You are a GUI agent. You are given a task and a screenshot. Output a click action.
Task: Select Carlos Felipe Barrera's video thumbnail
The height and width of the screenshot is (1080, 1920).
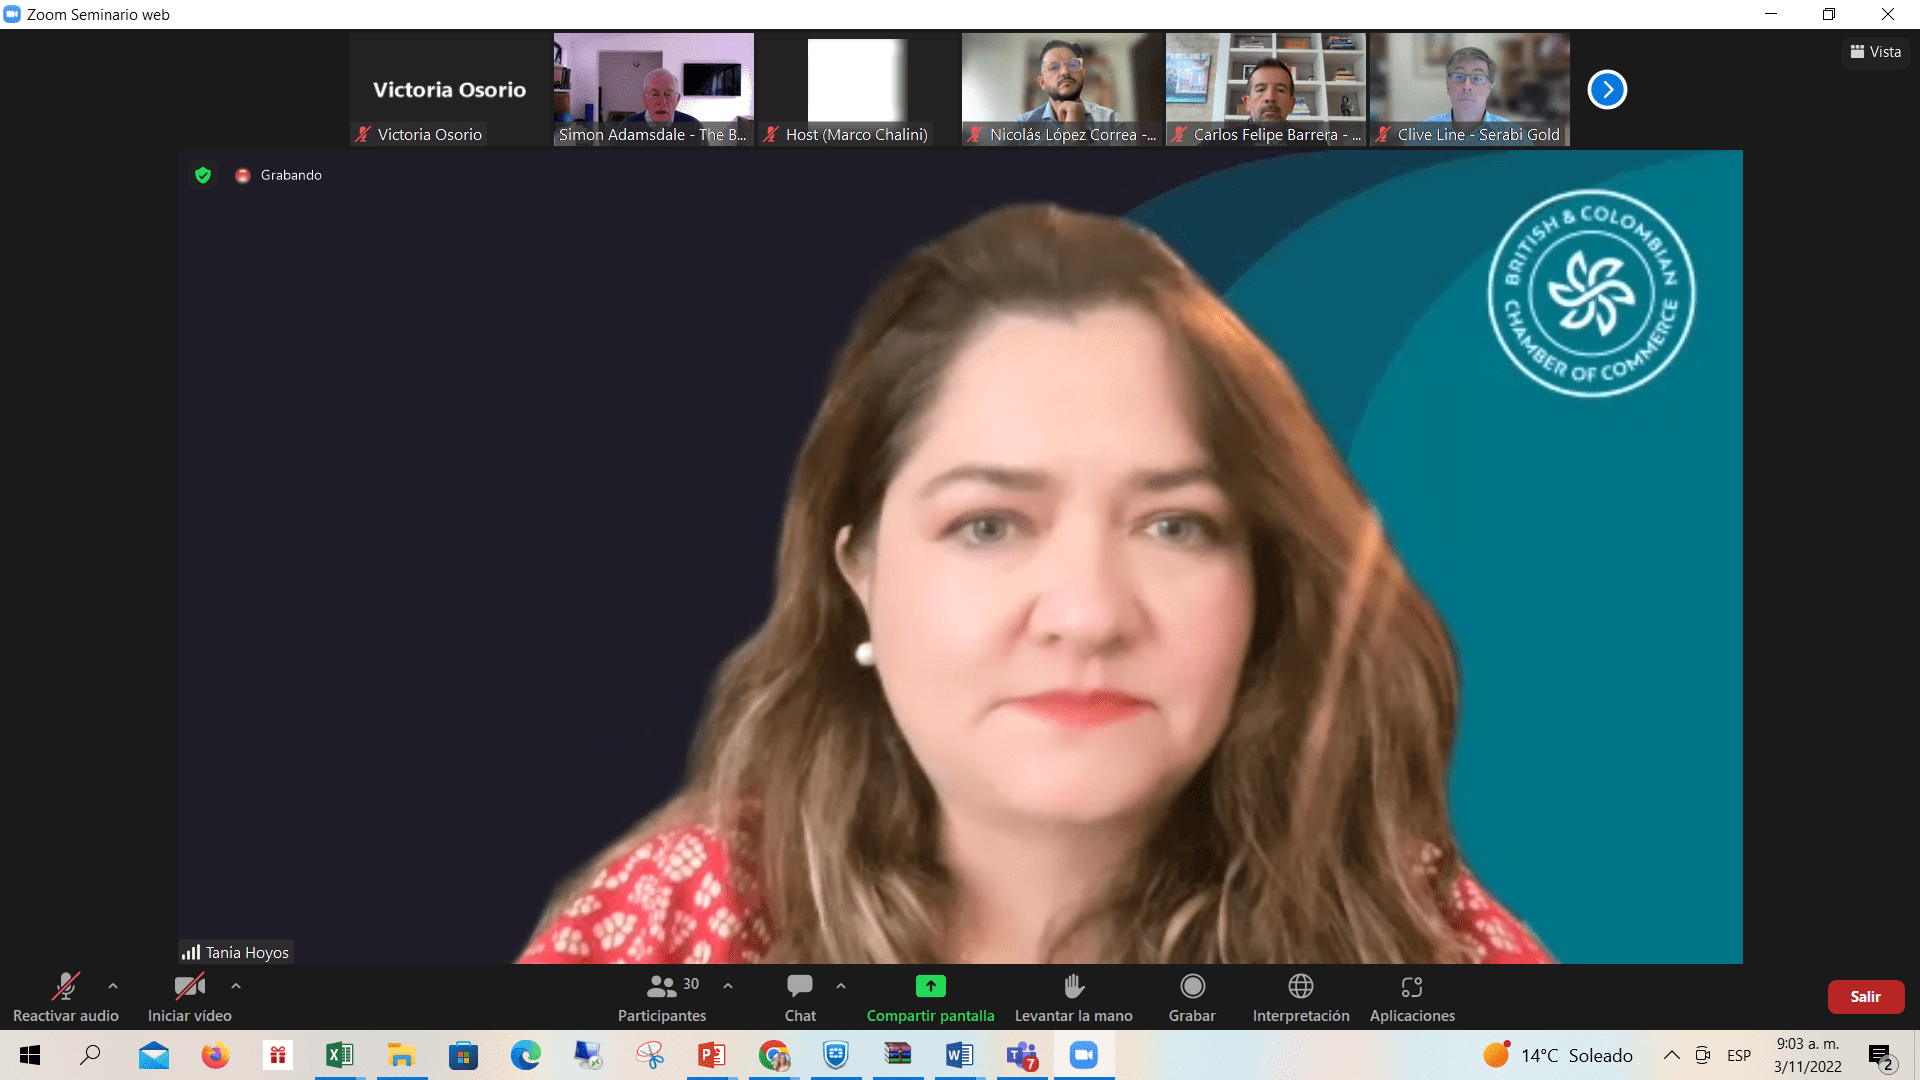[1266, 90]
